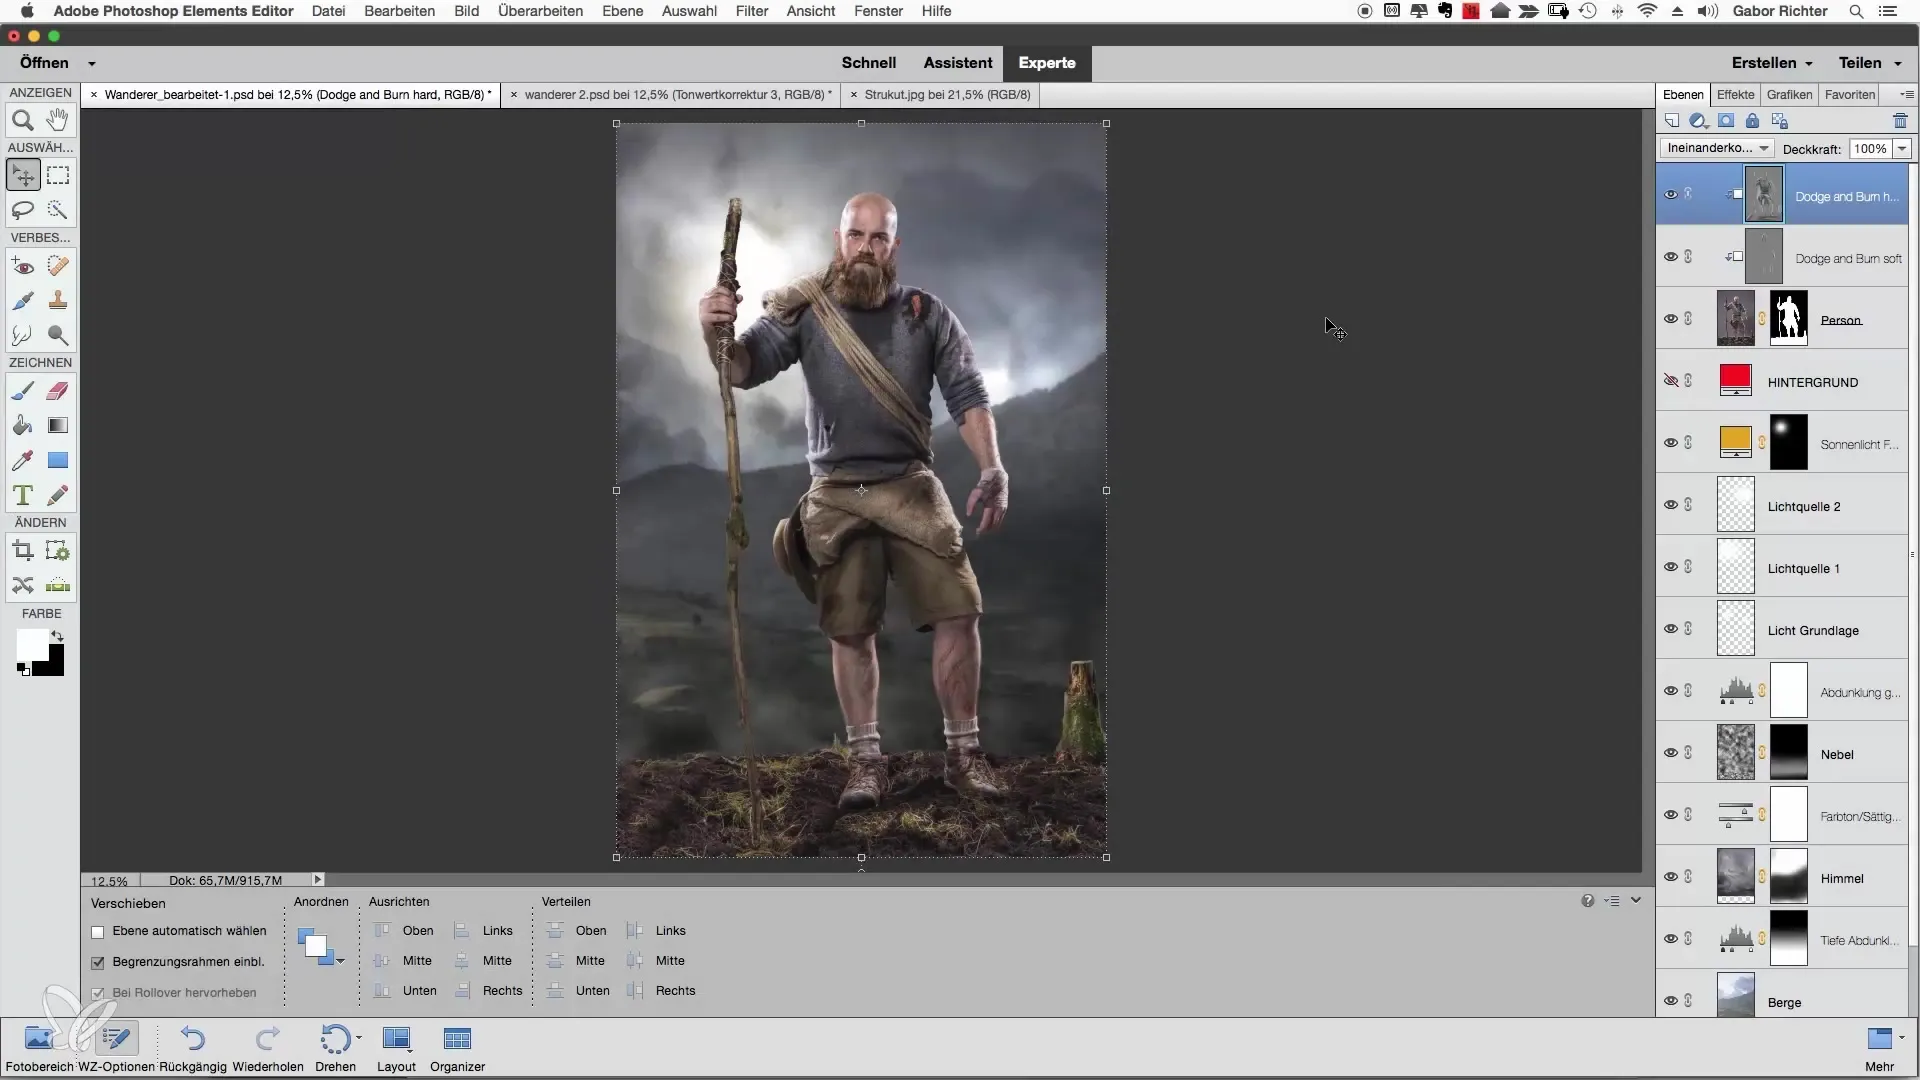Click the Mehr button
1920x1080 pixels.
click(x=1880, y=1049)
